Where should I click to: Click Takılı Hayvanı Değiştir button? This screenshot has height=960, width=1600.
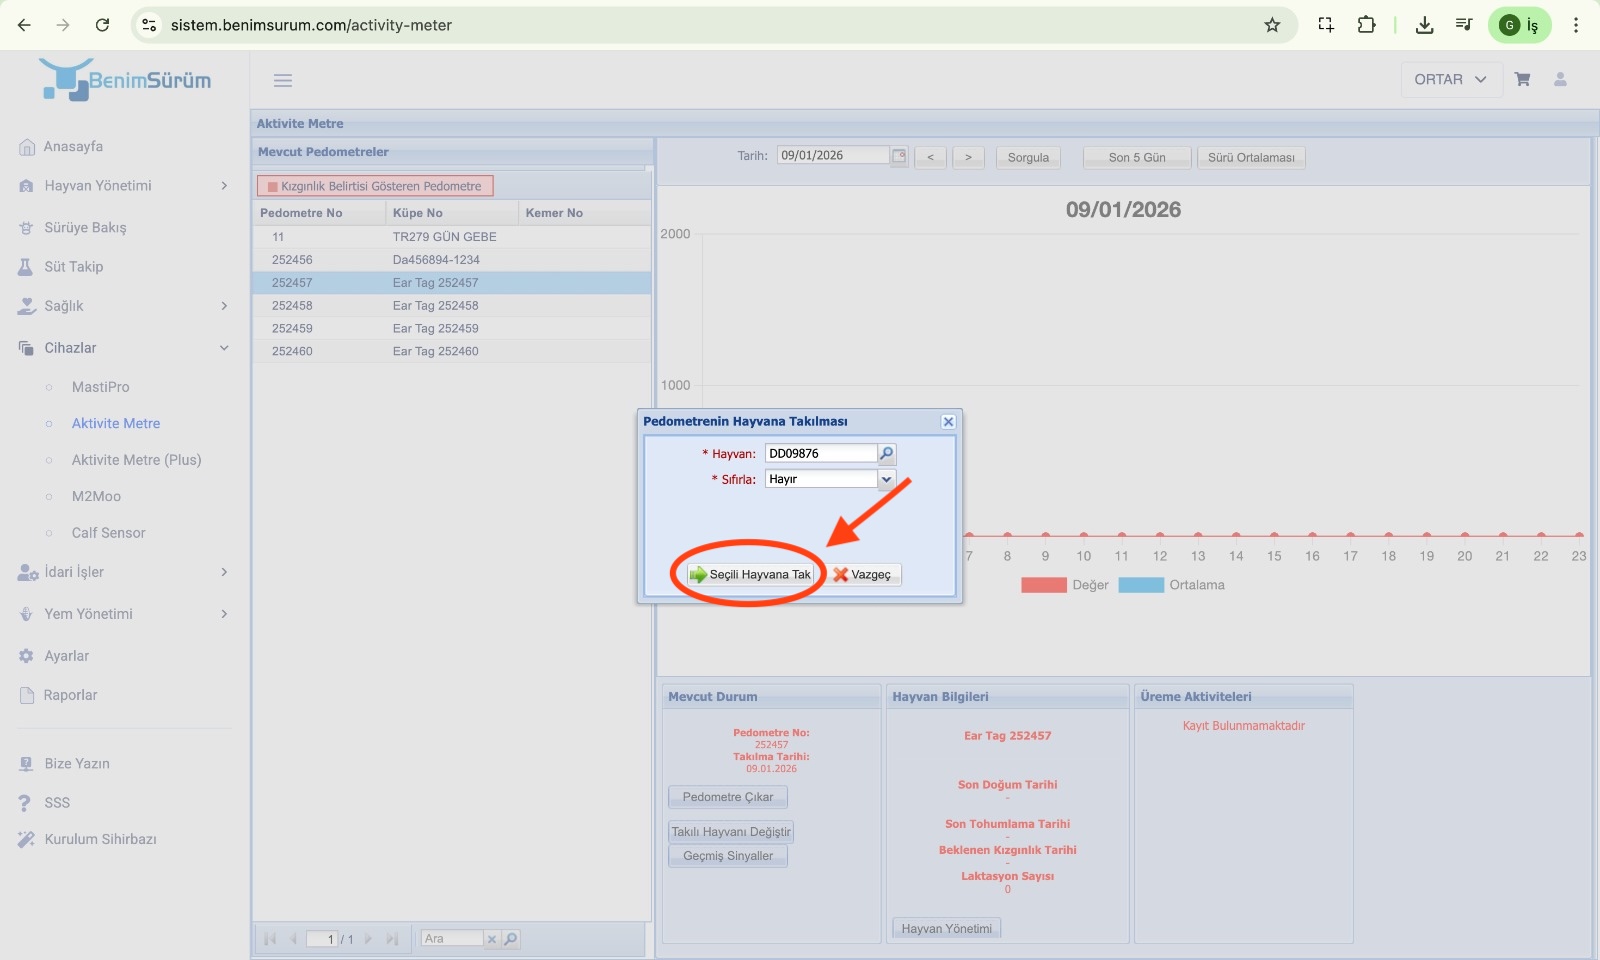click(x=731, y=832)
